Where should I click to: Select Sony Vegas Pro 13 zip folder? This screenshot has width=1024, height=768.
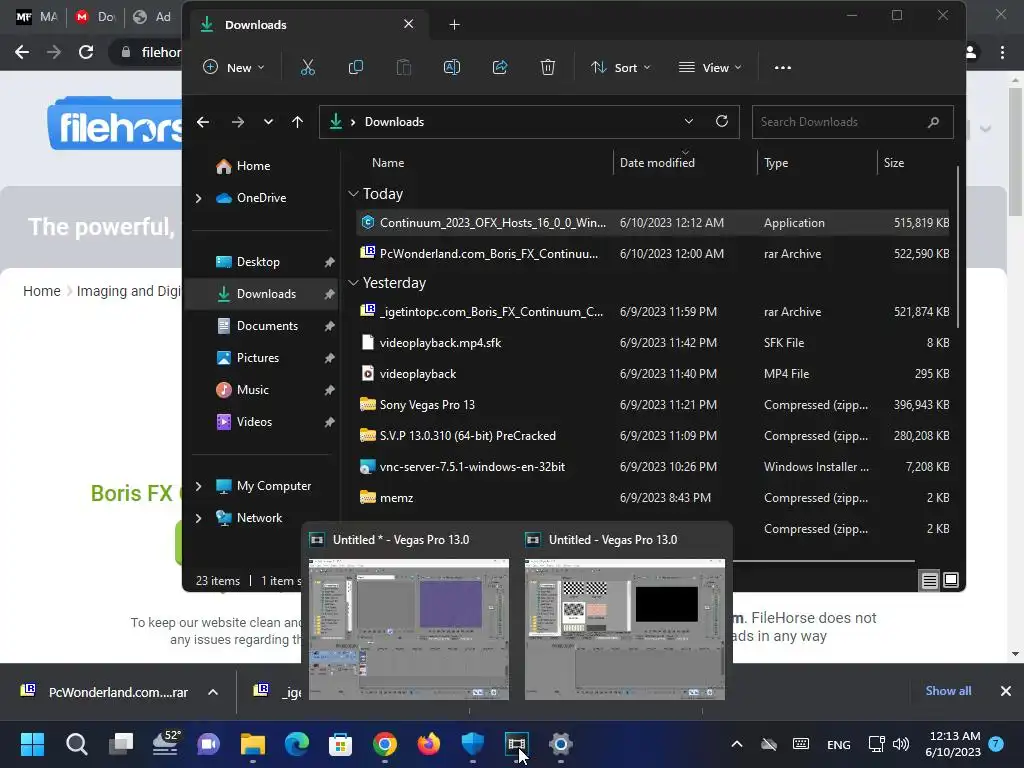coord(653,405)
